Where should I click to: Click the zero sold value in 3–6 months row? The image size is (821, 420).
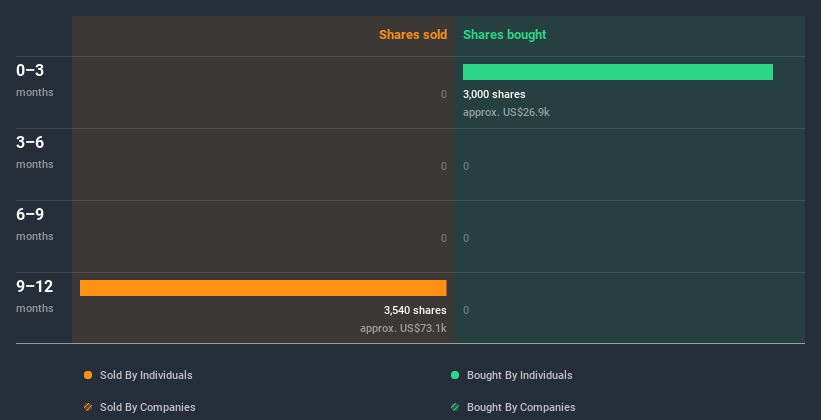point(444,166)
